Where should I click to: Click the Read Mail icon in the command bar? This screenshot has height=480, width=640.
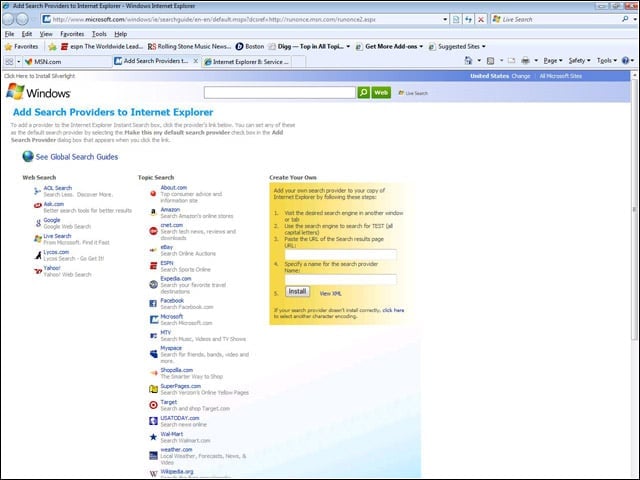pyautogui.click(x=511, y=61)
